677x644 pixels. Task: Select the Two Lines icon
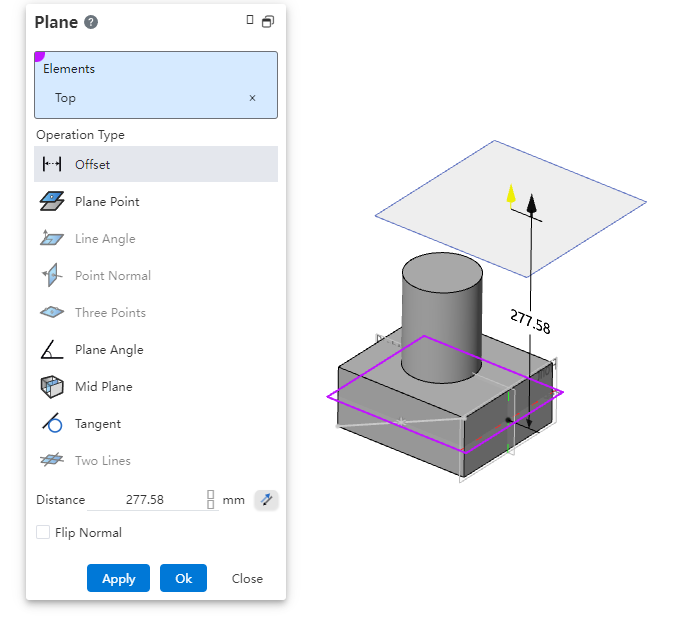(52, 460)
